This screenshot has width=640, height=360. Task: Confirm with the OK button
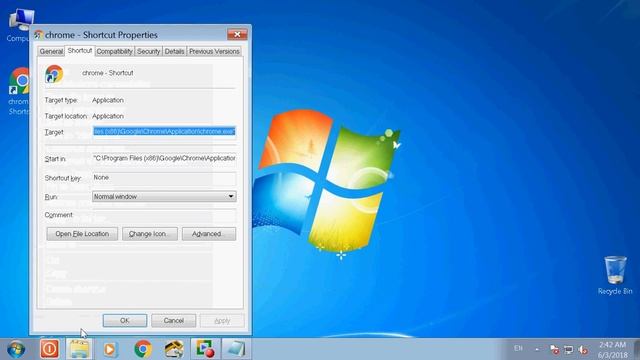tap(125, 320)
